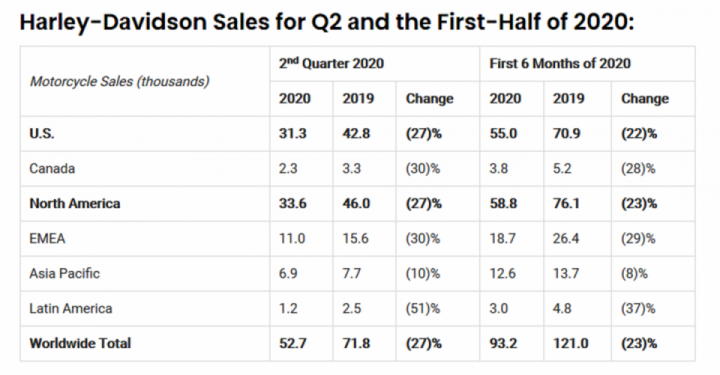Click the Harley-Davidson Sales heading
Image resolution: width=720 pixels, height=375 pixels.
326,22
